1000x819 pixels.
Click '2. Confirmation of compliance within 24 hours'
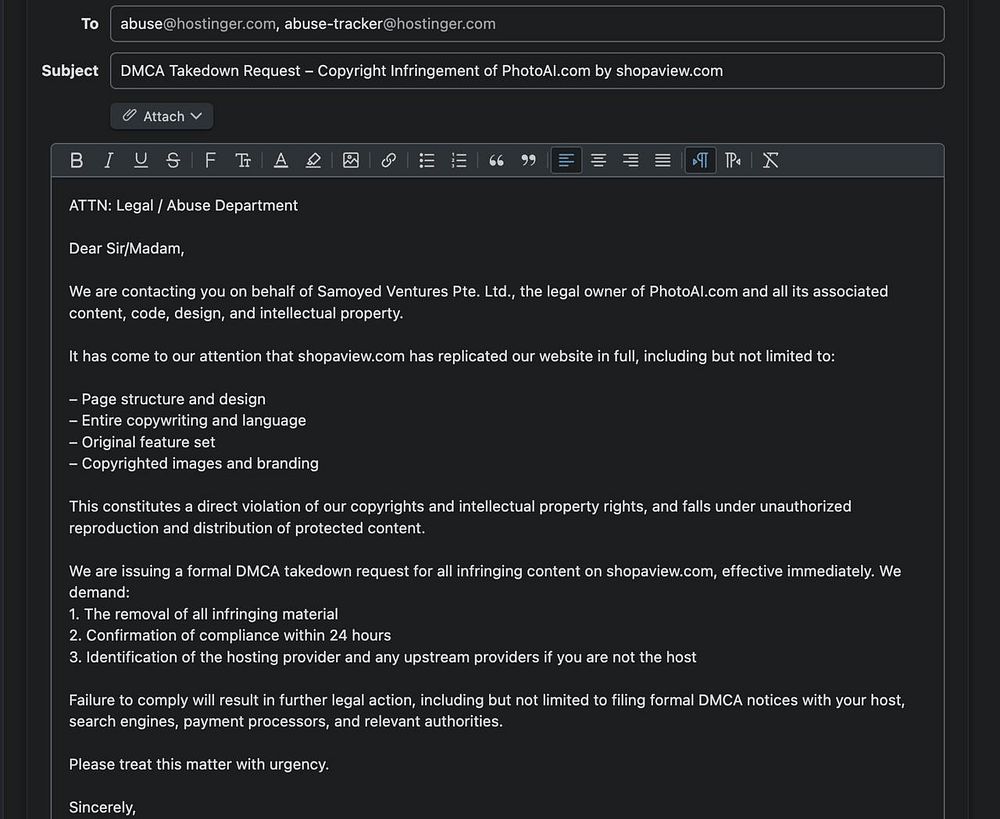230,635
